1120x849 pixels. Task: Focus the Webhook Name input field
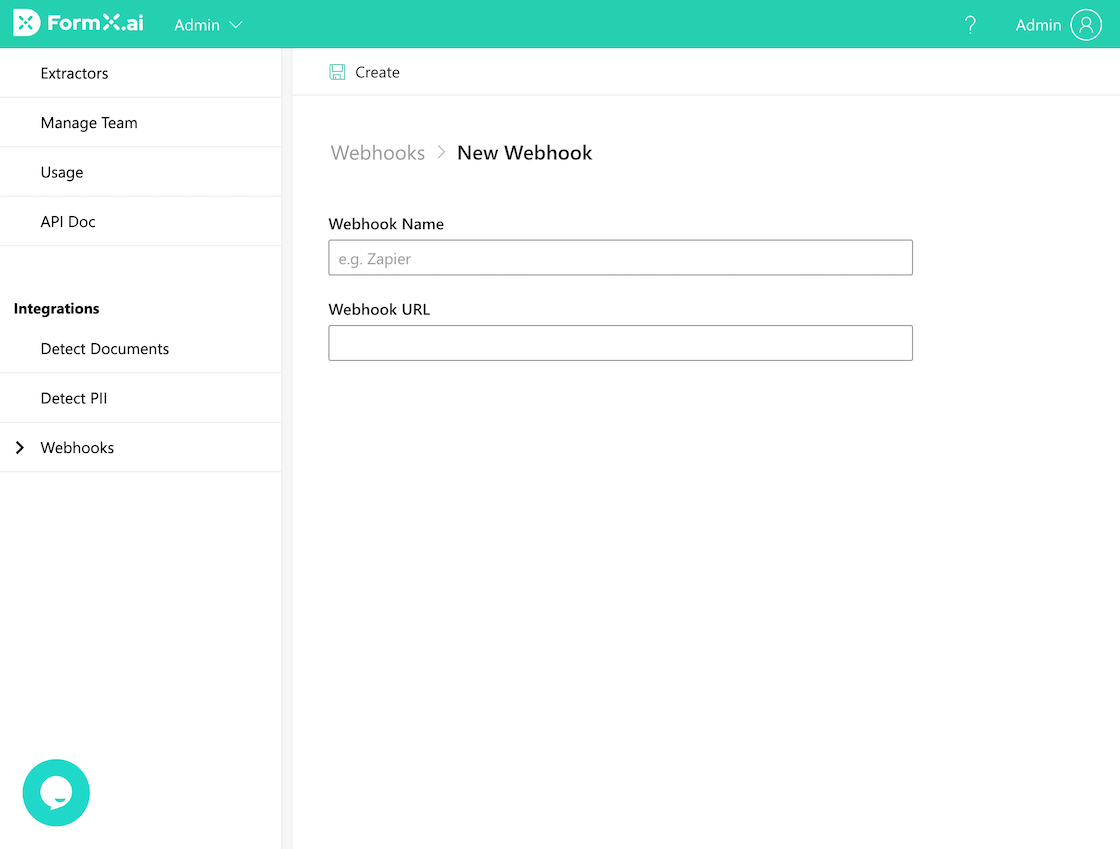[x=620, y=258]
